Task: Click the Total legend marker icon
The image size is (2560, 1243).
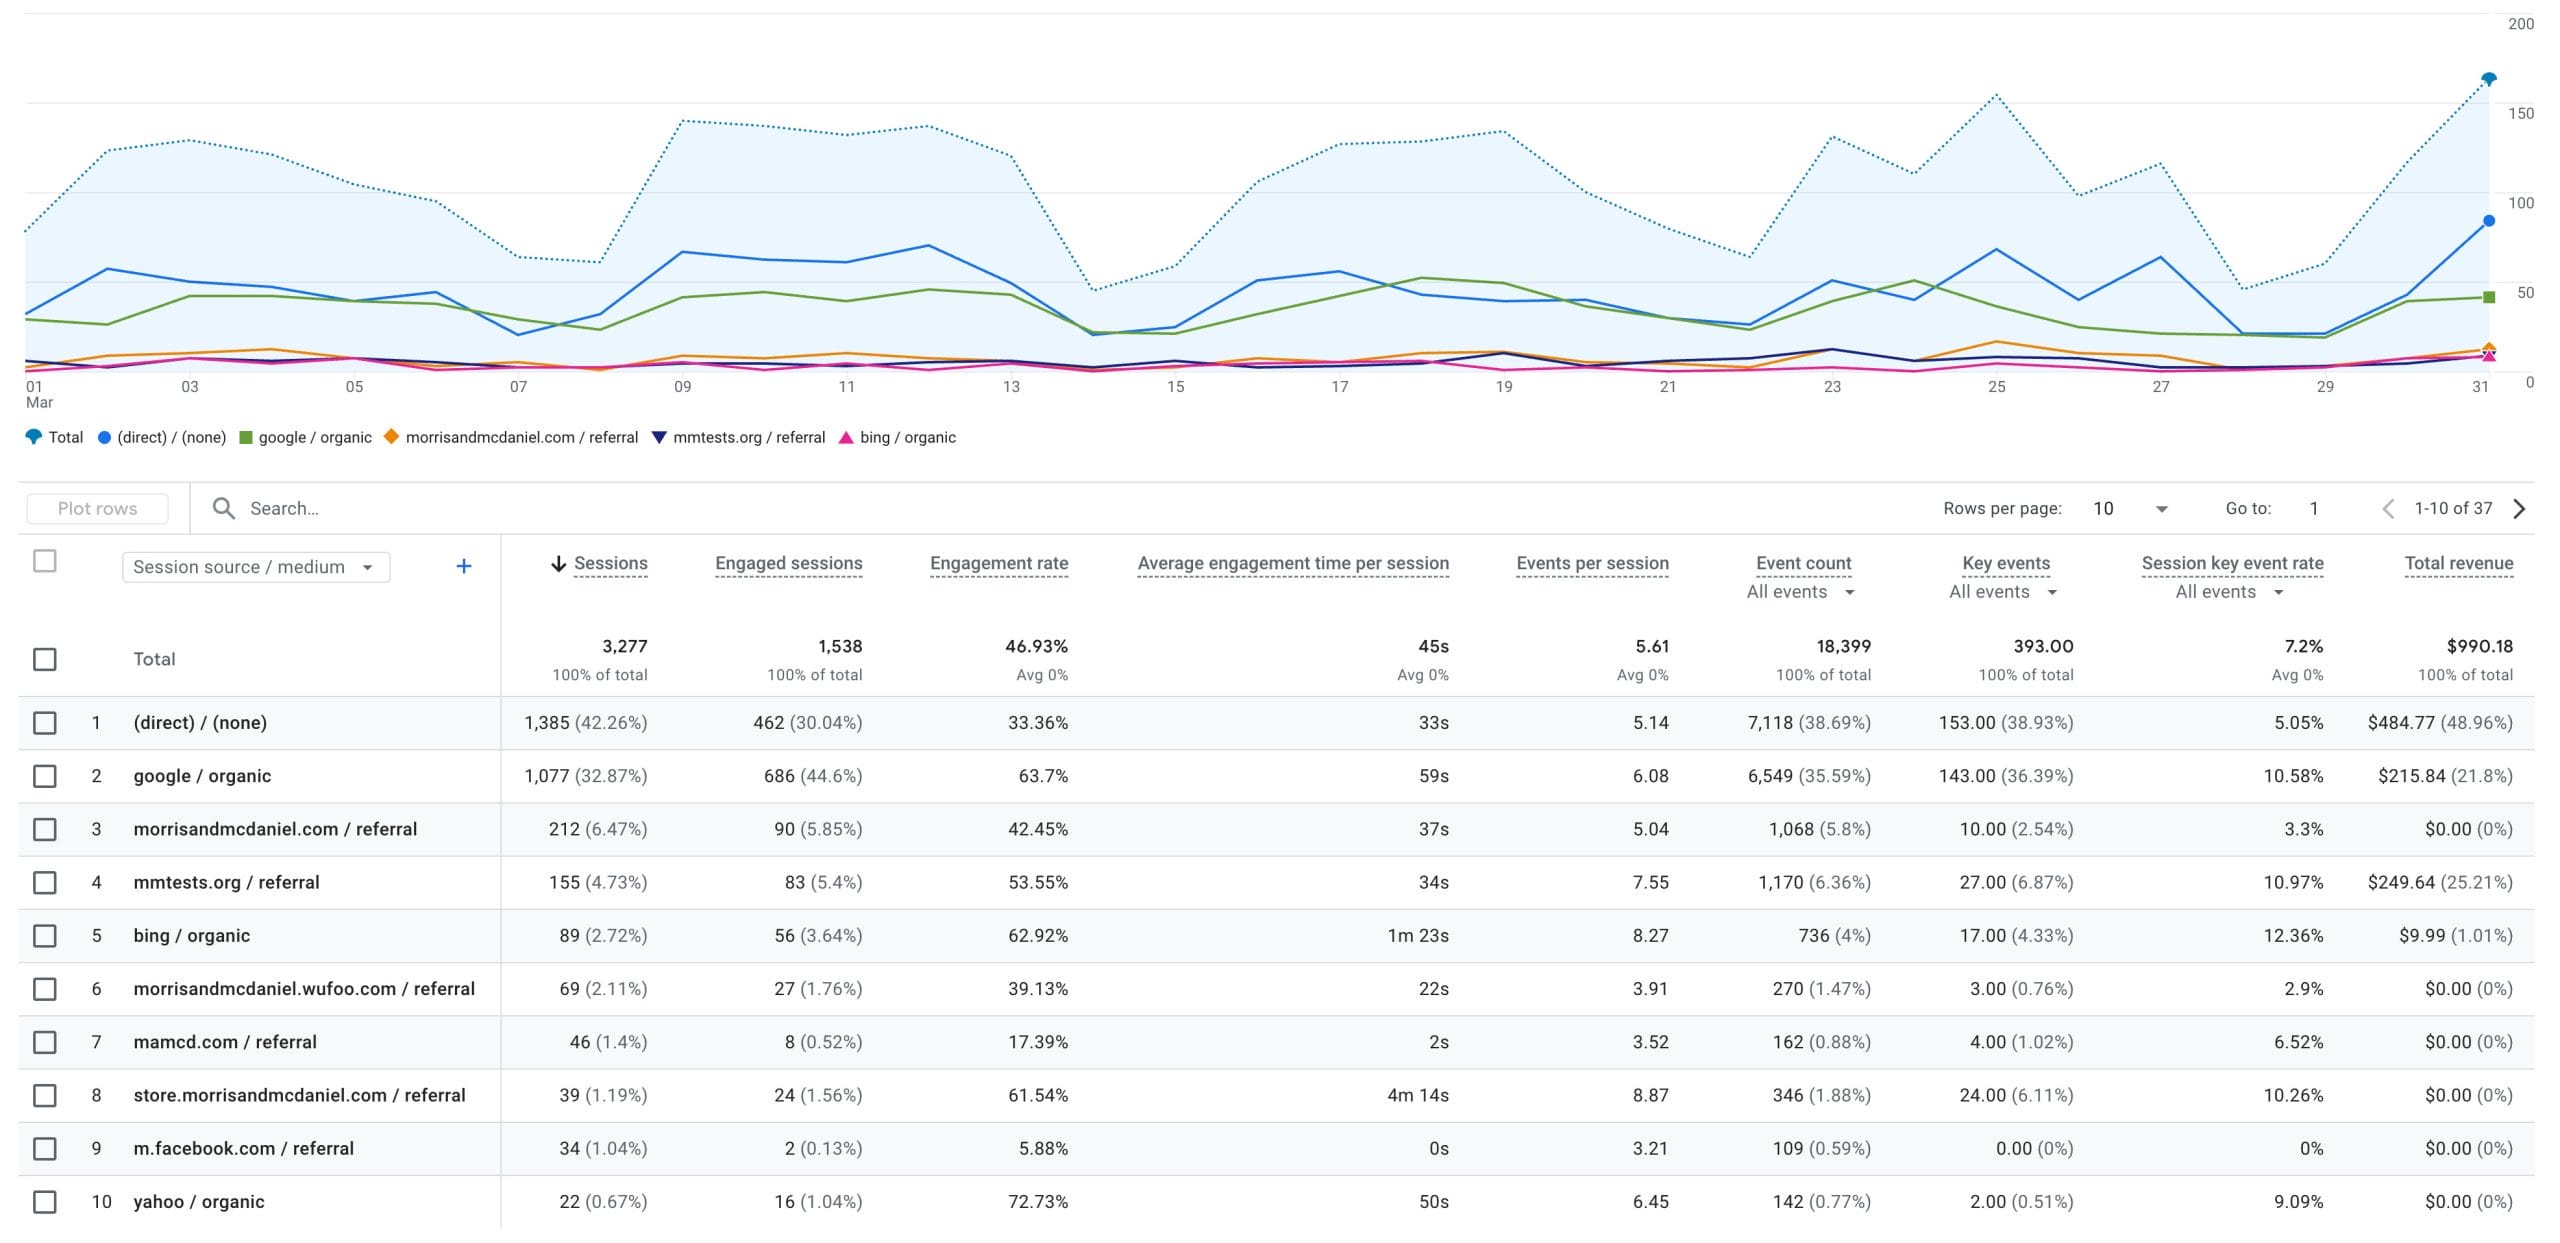Action: [x=34, y=437]
